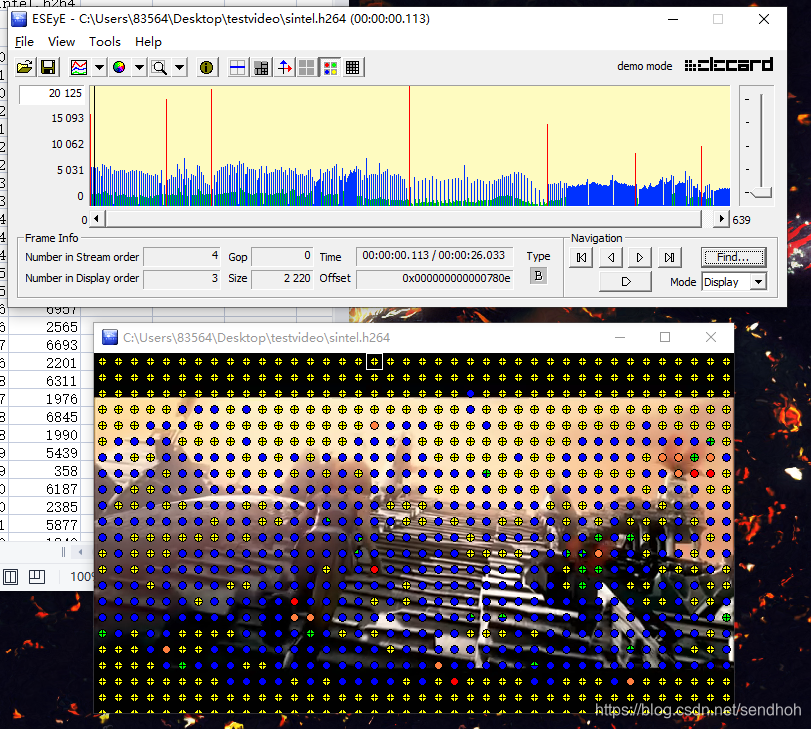Screen dimensions: 811x729
Task: Click the right arrow of frame scrollbar
Action: point(721,219)
